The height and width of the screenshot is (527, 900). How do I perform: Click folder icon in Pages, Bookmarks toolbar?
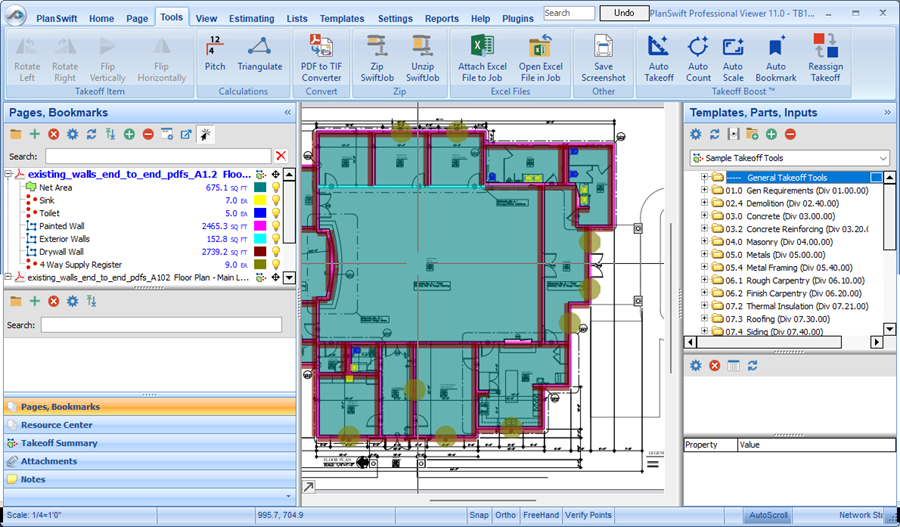[15, 134]
